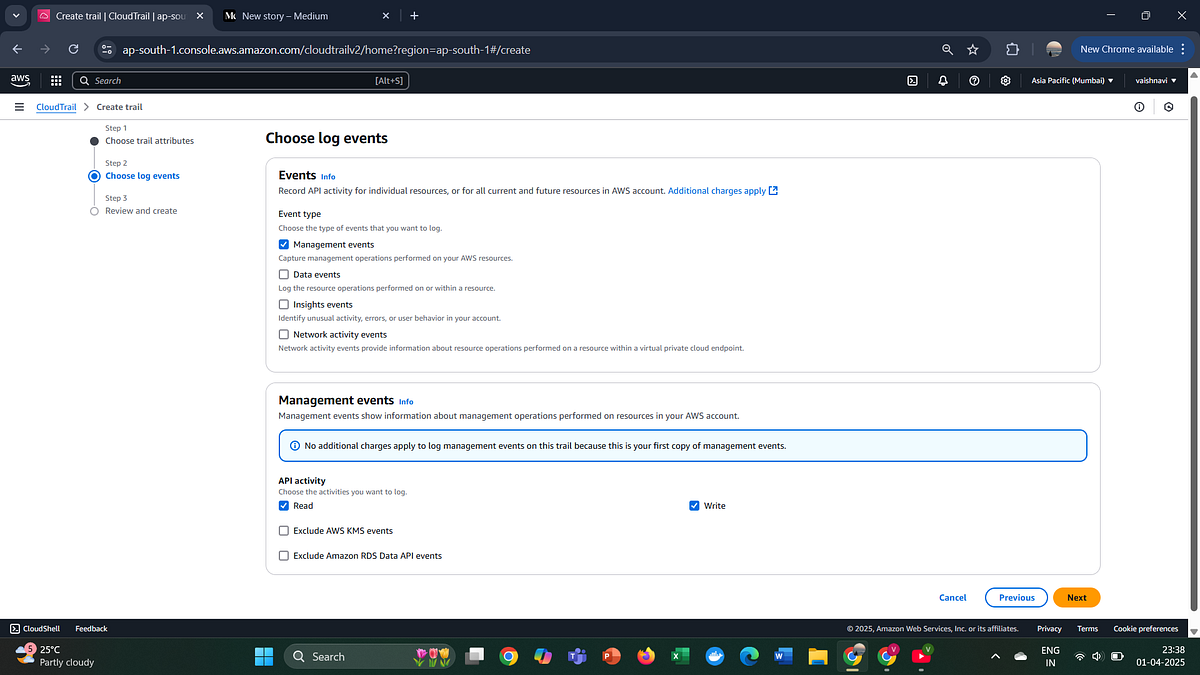
Task: Launch Excel from the Windows taskbar
Action: point(681,656)
